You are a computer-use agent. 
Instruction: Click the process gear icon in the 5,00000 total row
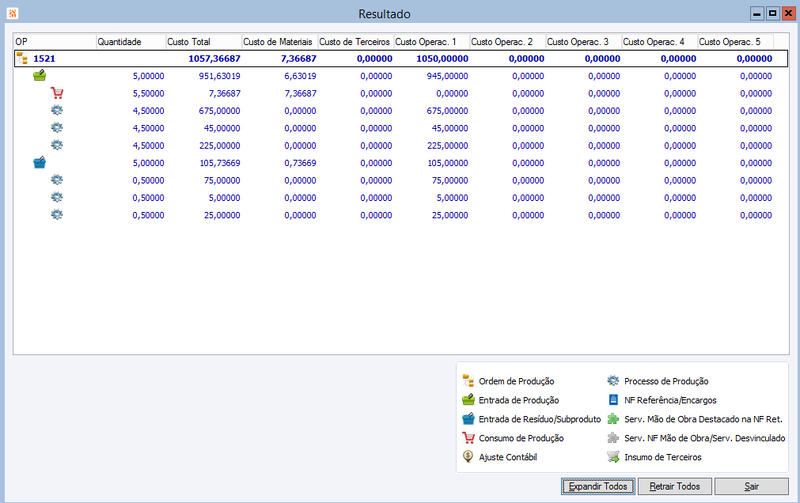tap(57, 197)
